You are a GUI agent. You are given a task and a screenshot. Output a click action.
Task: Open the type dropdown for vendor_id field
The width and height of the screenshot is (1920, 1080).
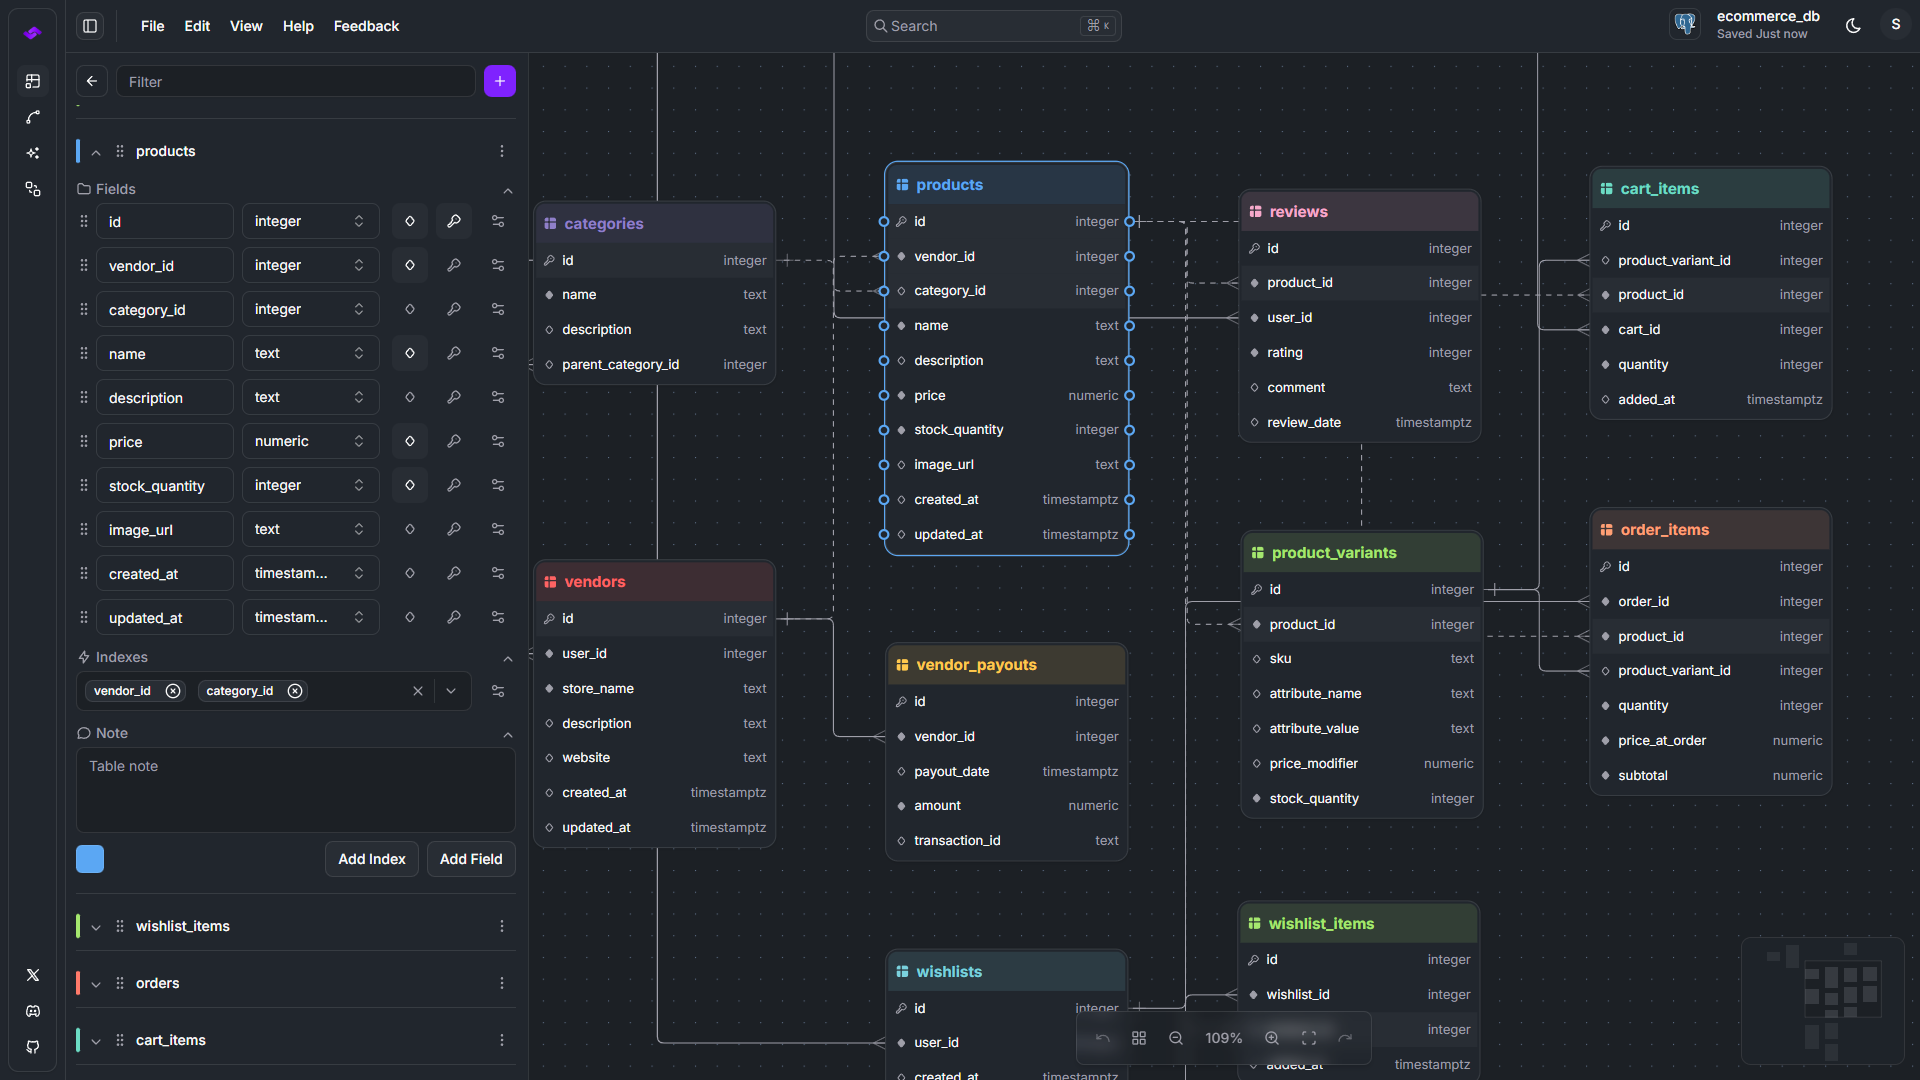click(x=310, y=265)
